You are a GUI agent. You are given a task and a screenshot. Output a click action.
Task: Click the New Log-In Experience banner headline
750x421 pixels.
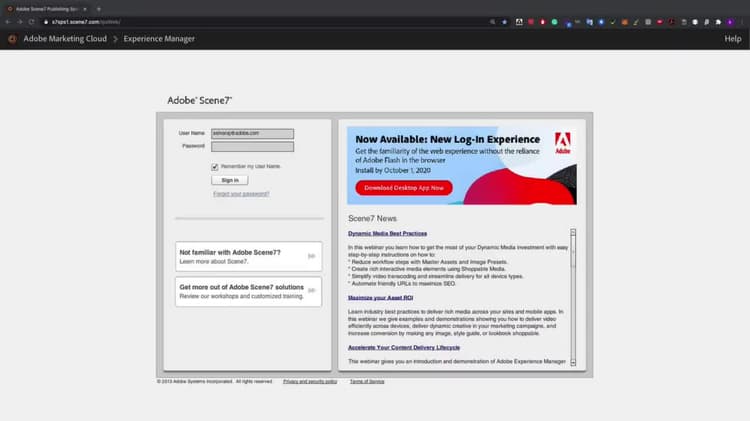447,139
